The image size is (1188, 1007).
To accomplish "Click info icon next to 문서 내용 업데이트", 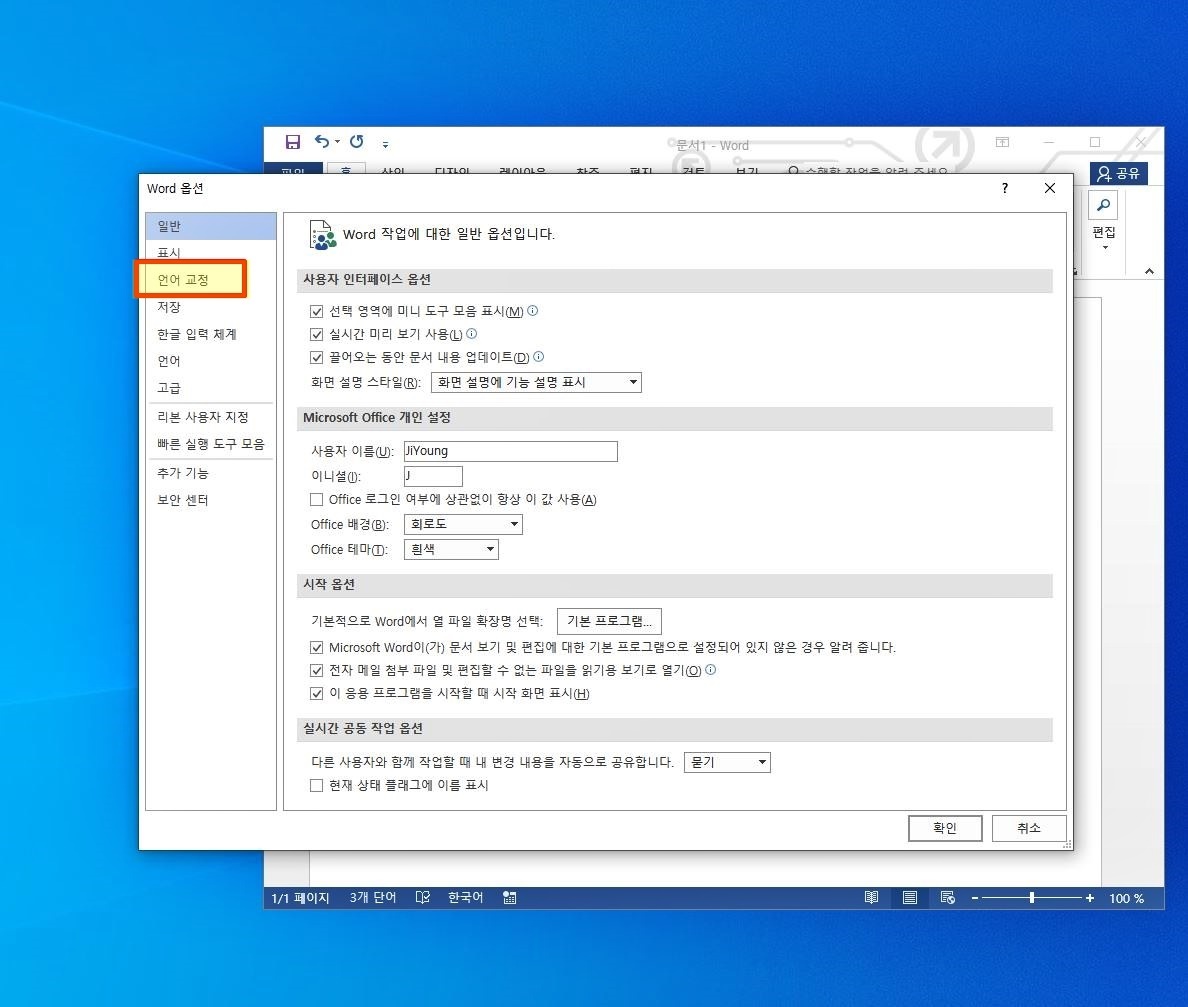I will (538, 356).
